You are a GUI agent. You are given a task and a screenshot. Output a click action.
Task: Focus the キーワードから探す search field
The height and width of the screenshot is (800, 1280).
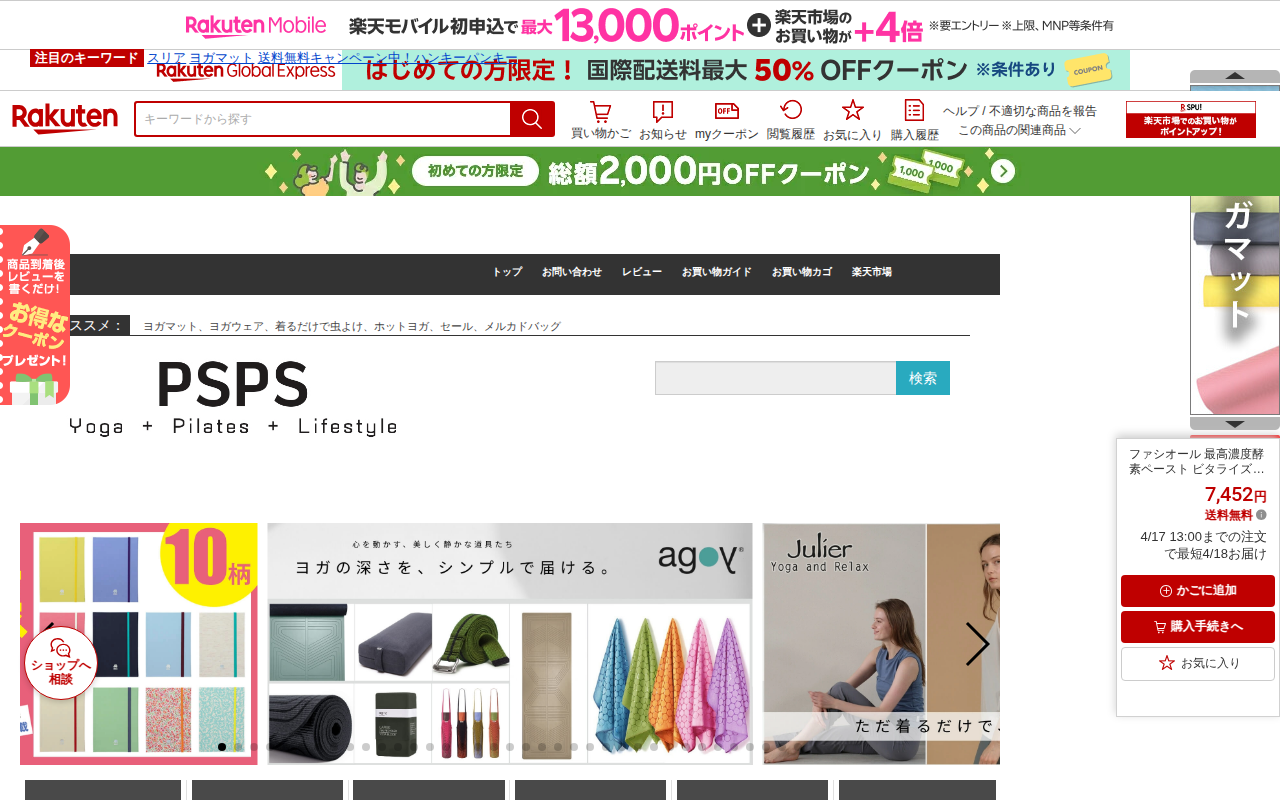point(323,119)
